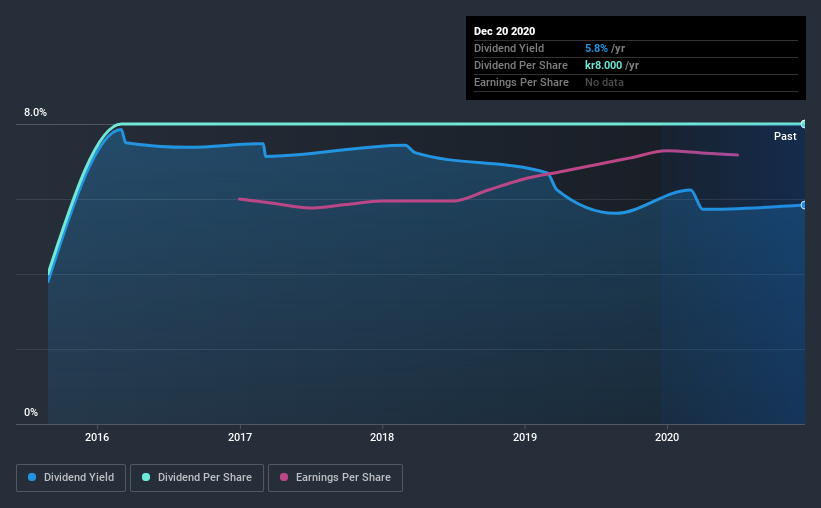Click the 2017 x-axis label
Viewport: 821px width, 508px height.
tap(240, 437)
